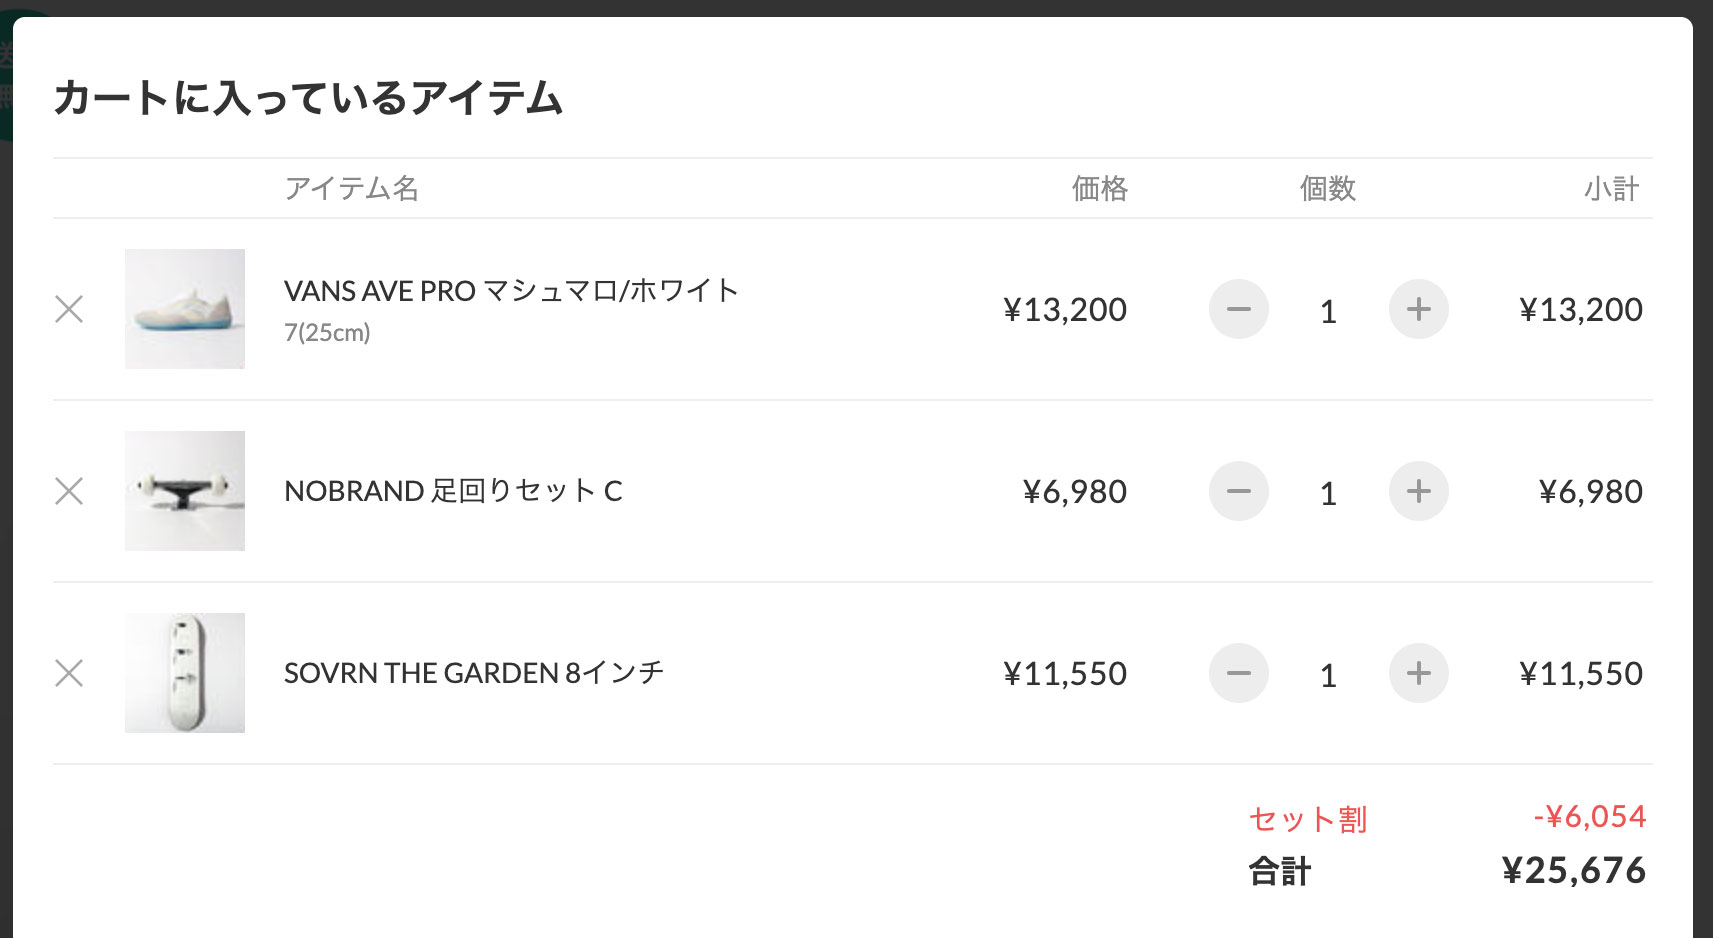
Task: Decrease SOVRN THE GARDEN quantity
Action: point(1238,673)
